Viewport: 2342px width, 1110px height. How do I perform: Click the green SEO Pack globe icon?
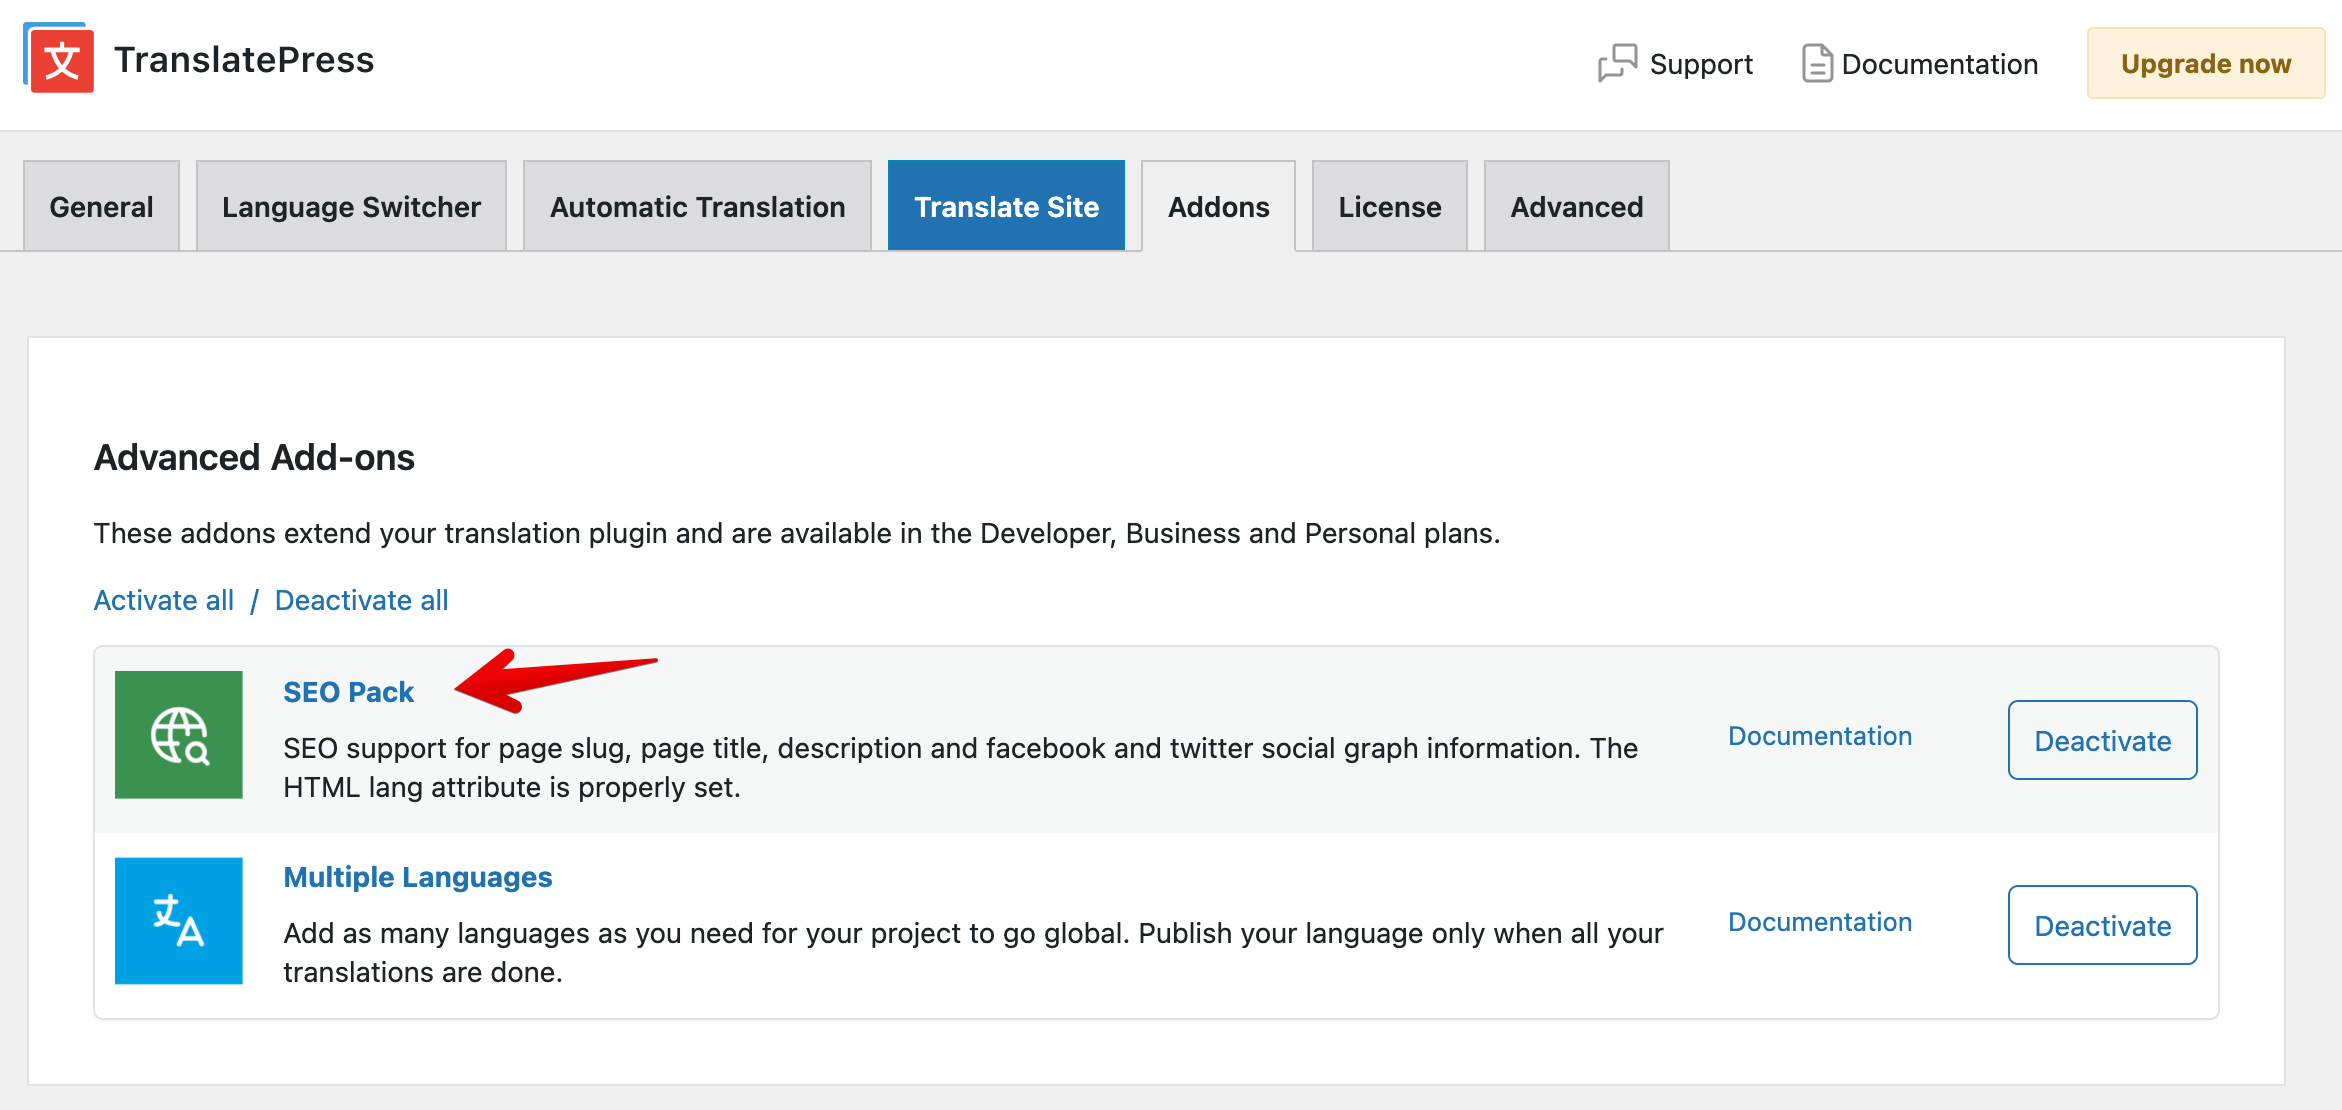tap(179, 735)
